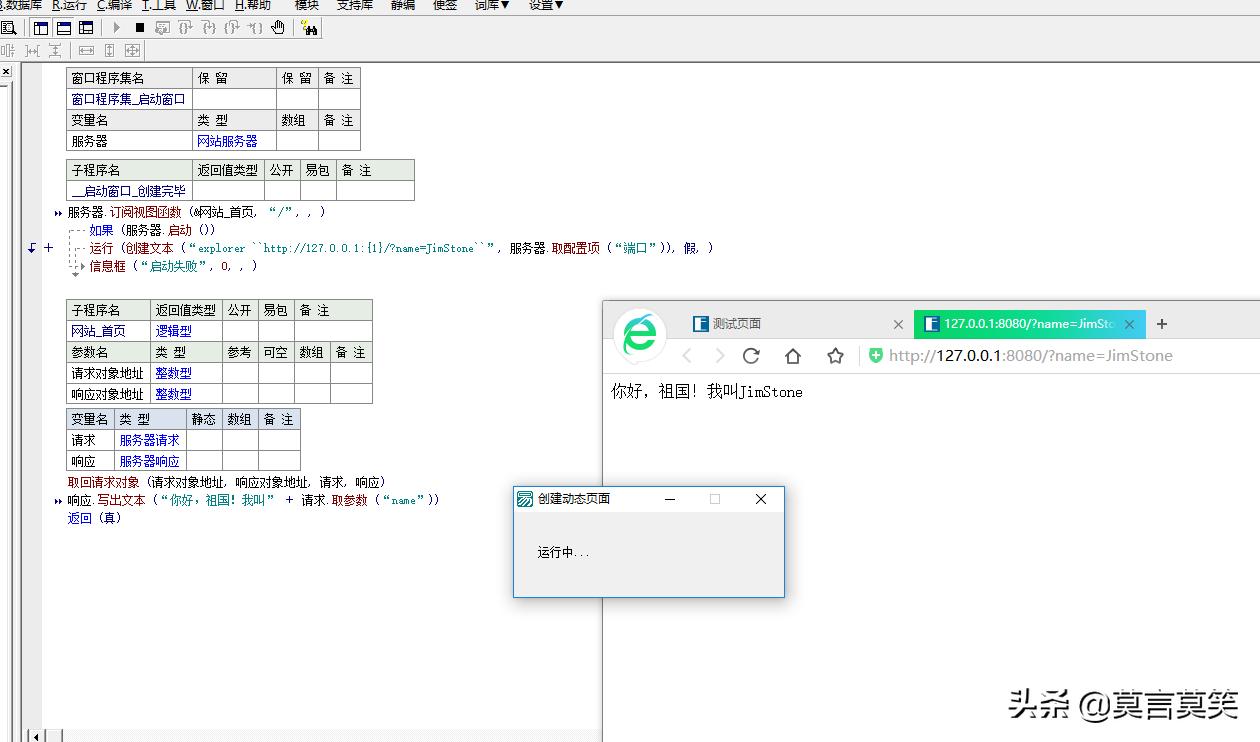The width and height of the screenshot is (1260, 742).
Task: Open the 词库 dropdown menu
Action: pyautogui.click(x=491, y=5)
